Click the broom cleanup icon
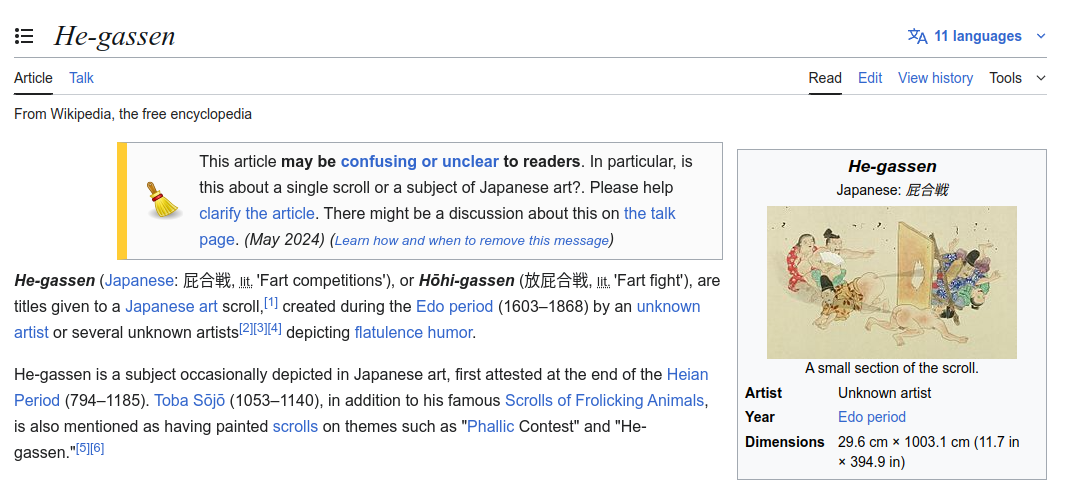Screen dimensions: 1065x480 pos(163,200)
